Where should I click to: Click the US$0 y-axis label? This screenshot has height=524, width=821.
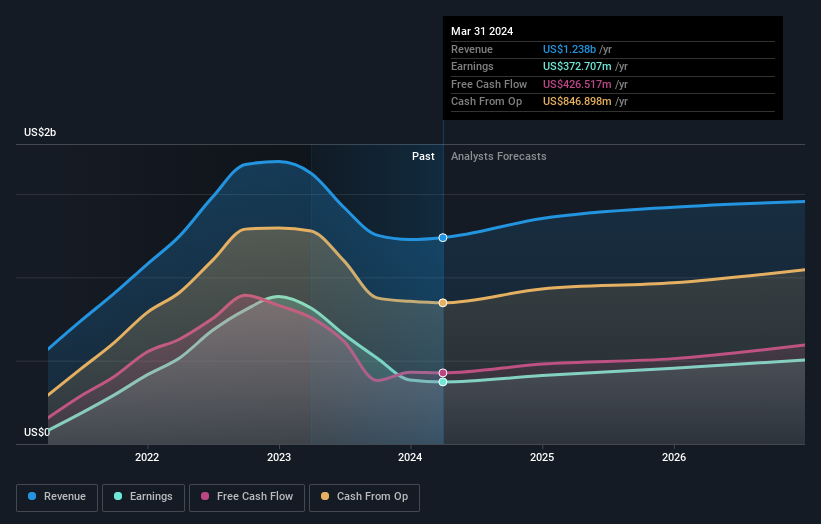tap(37, 432)
